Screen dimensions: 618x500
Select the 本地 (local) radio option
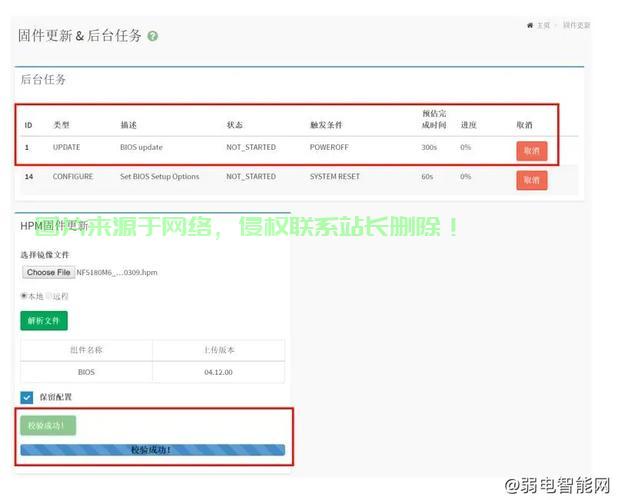24,296
